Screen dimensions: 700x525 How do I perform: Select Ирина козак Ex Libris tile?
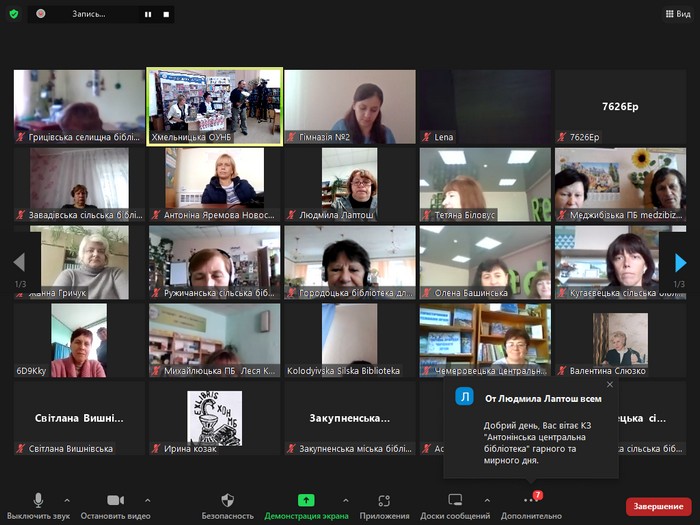[x=215, y=418]
